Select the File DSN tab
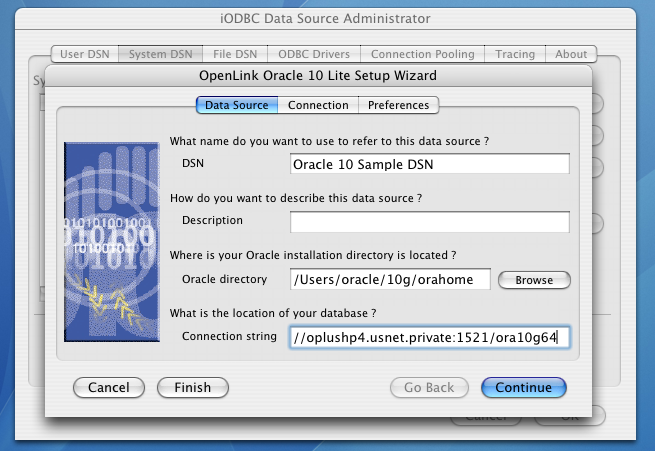This screenshot has width=655, height=451. [x=235, y=54]
